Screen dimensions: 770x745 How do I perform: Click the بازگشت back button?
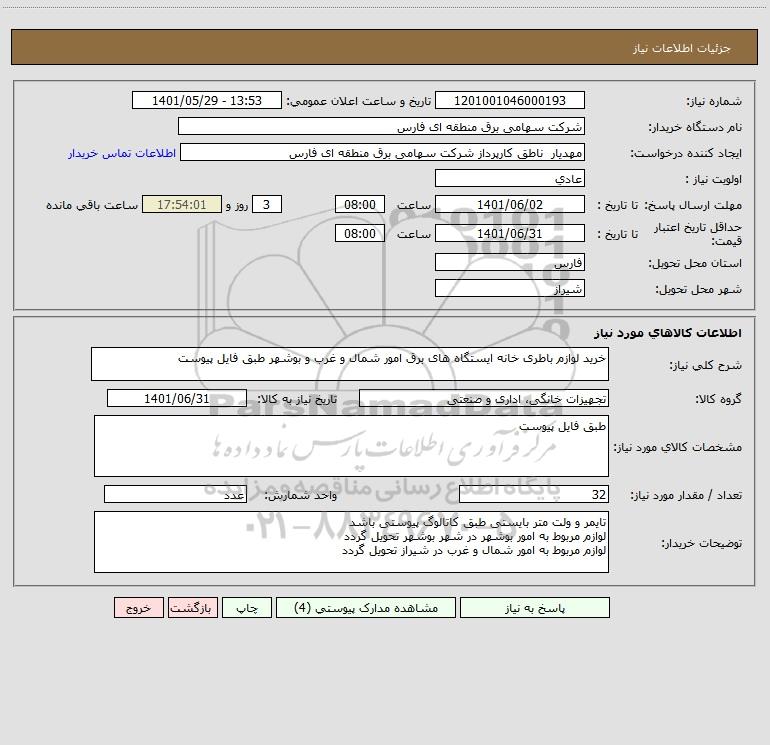192,607
